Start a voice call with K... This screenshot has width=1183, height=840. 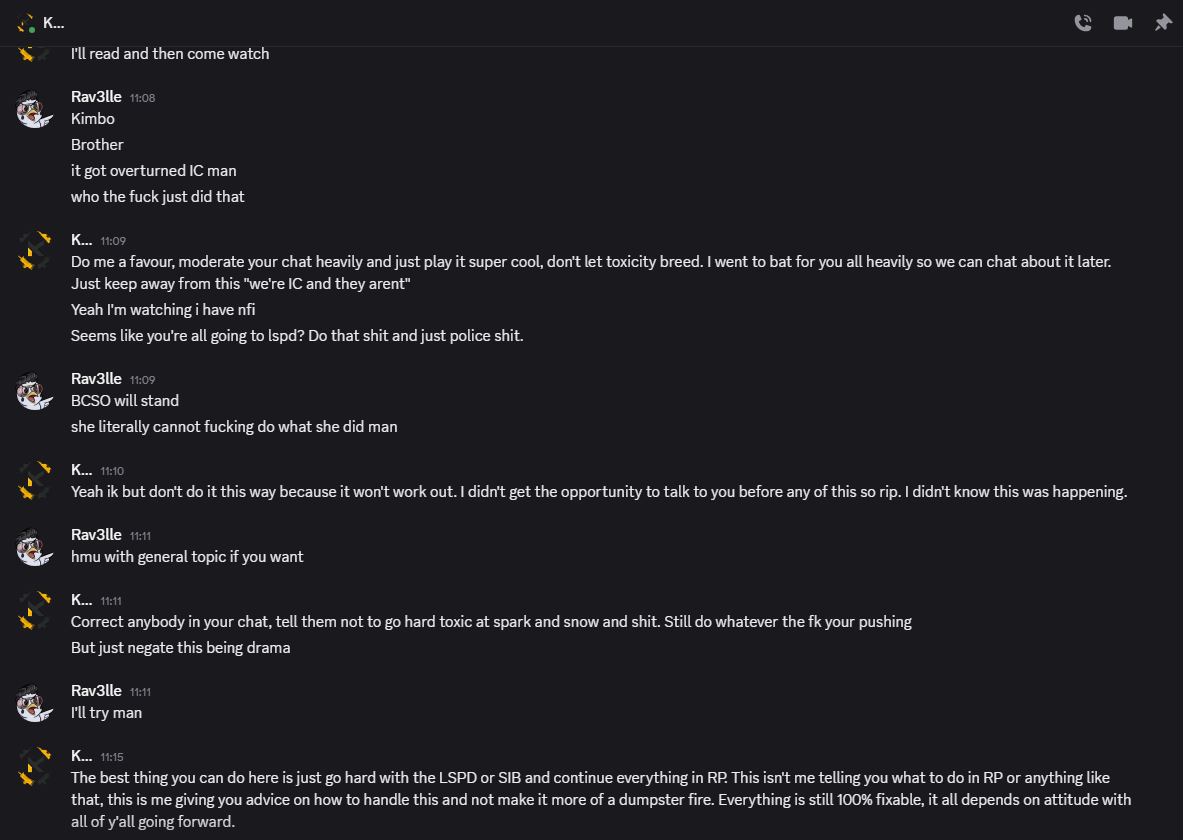tap(1083, 23)
